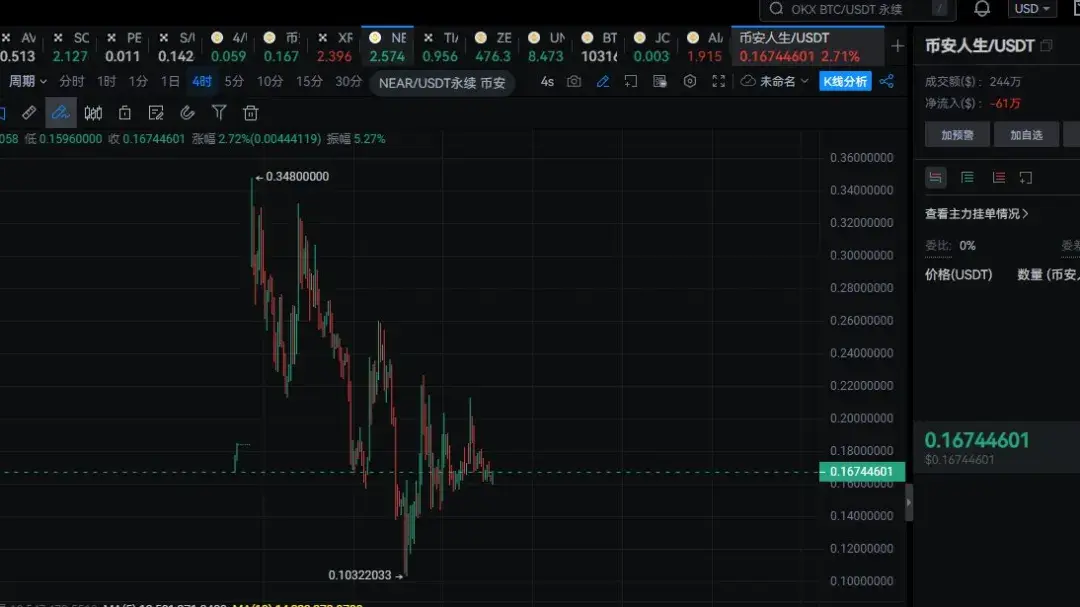The width and height of the screenshot is (1080, 607).
Task: Enter fullscreen chart mode
Action: click(x=718, y=81)
